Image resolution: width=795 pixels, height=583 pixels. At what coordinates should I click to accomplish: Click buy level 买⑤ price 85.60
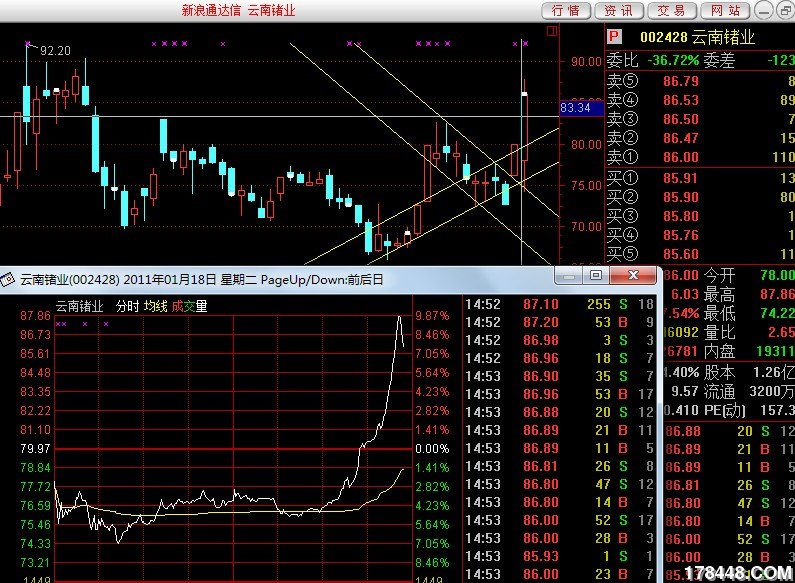click(681, 254)
